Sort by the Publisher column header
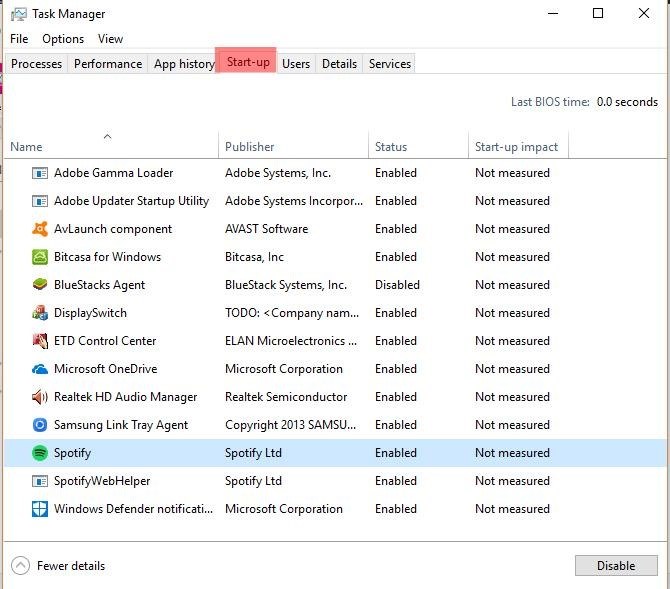 point(293,145)
